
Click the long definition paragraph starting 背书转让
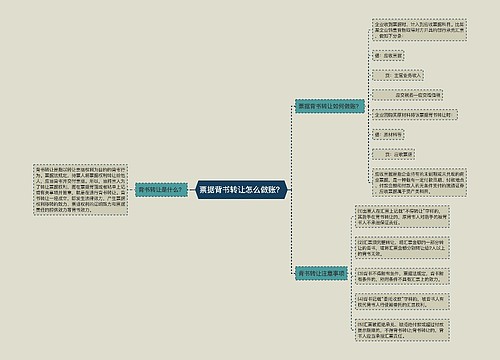(x=80, y=189)
